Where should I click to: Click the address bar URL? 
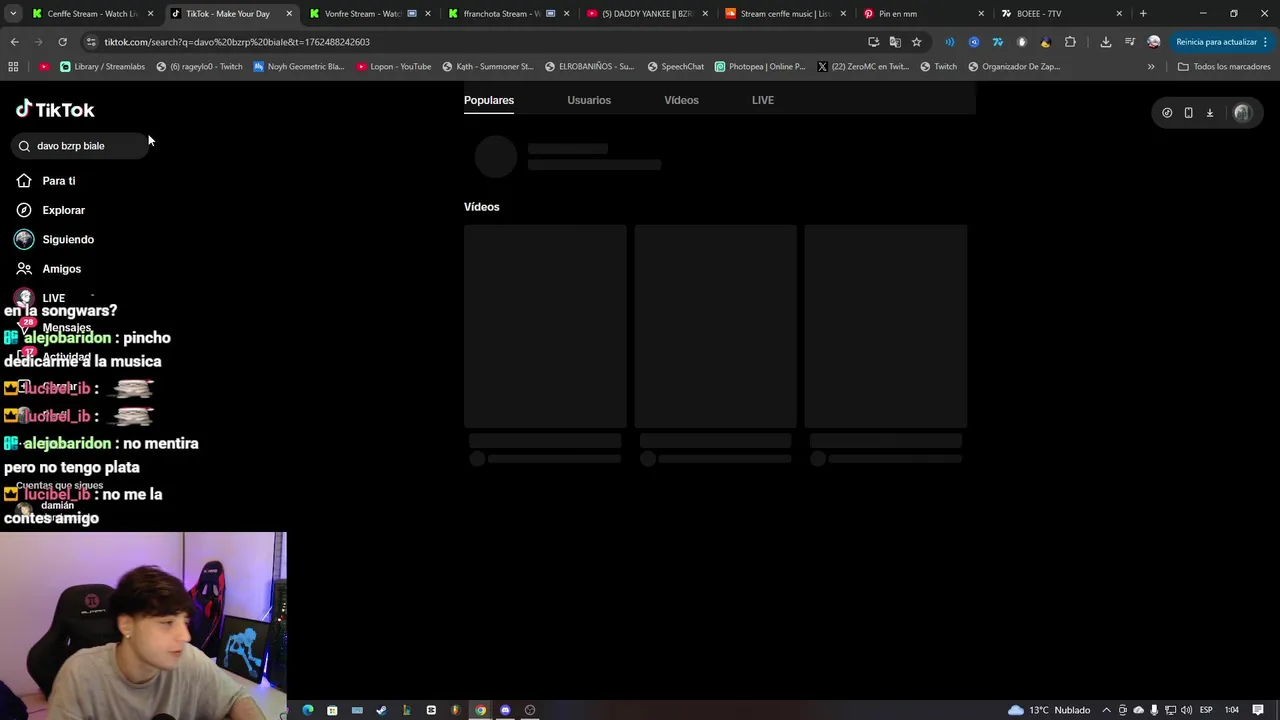coord(237,42)
